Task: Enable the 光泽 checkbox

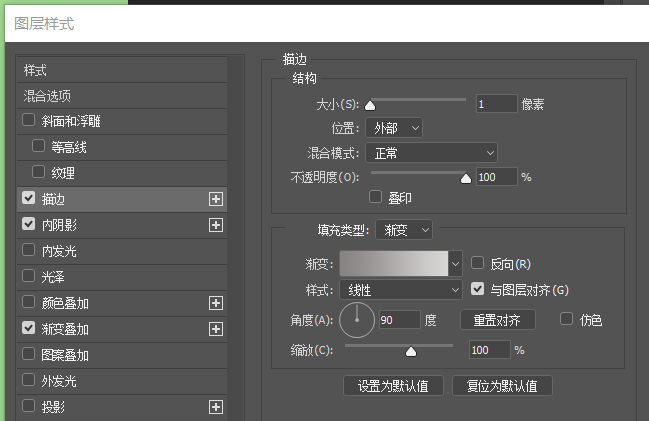Action: [29, 276]
